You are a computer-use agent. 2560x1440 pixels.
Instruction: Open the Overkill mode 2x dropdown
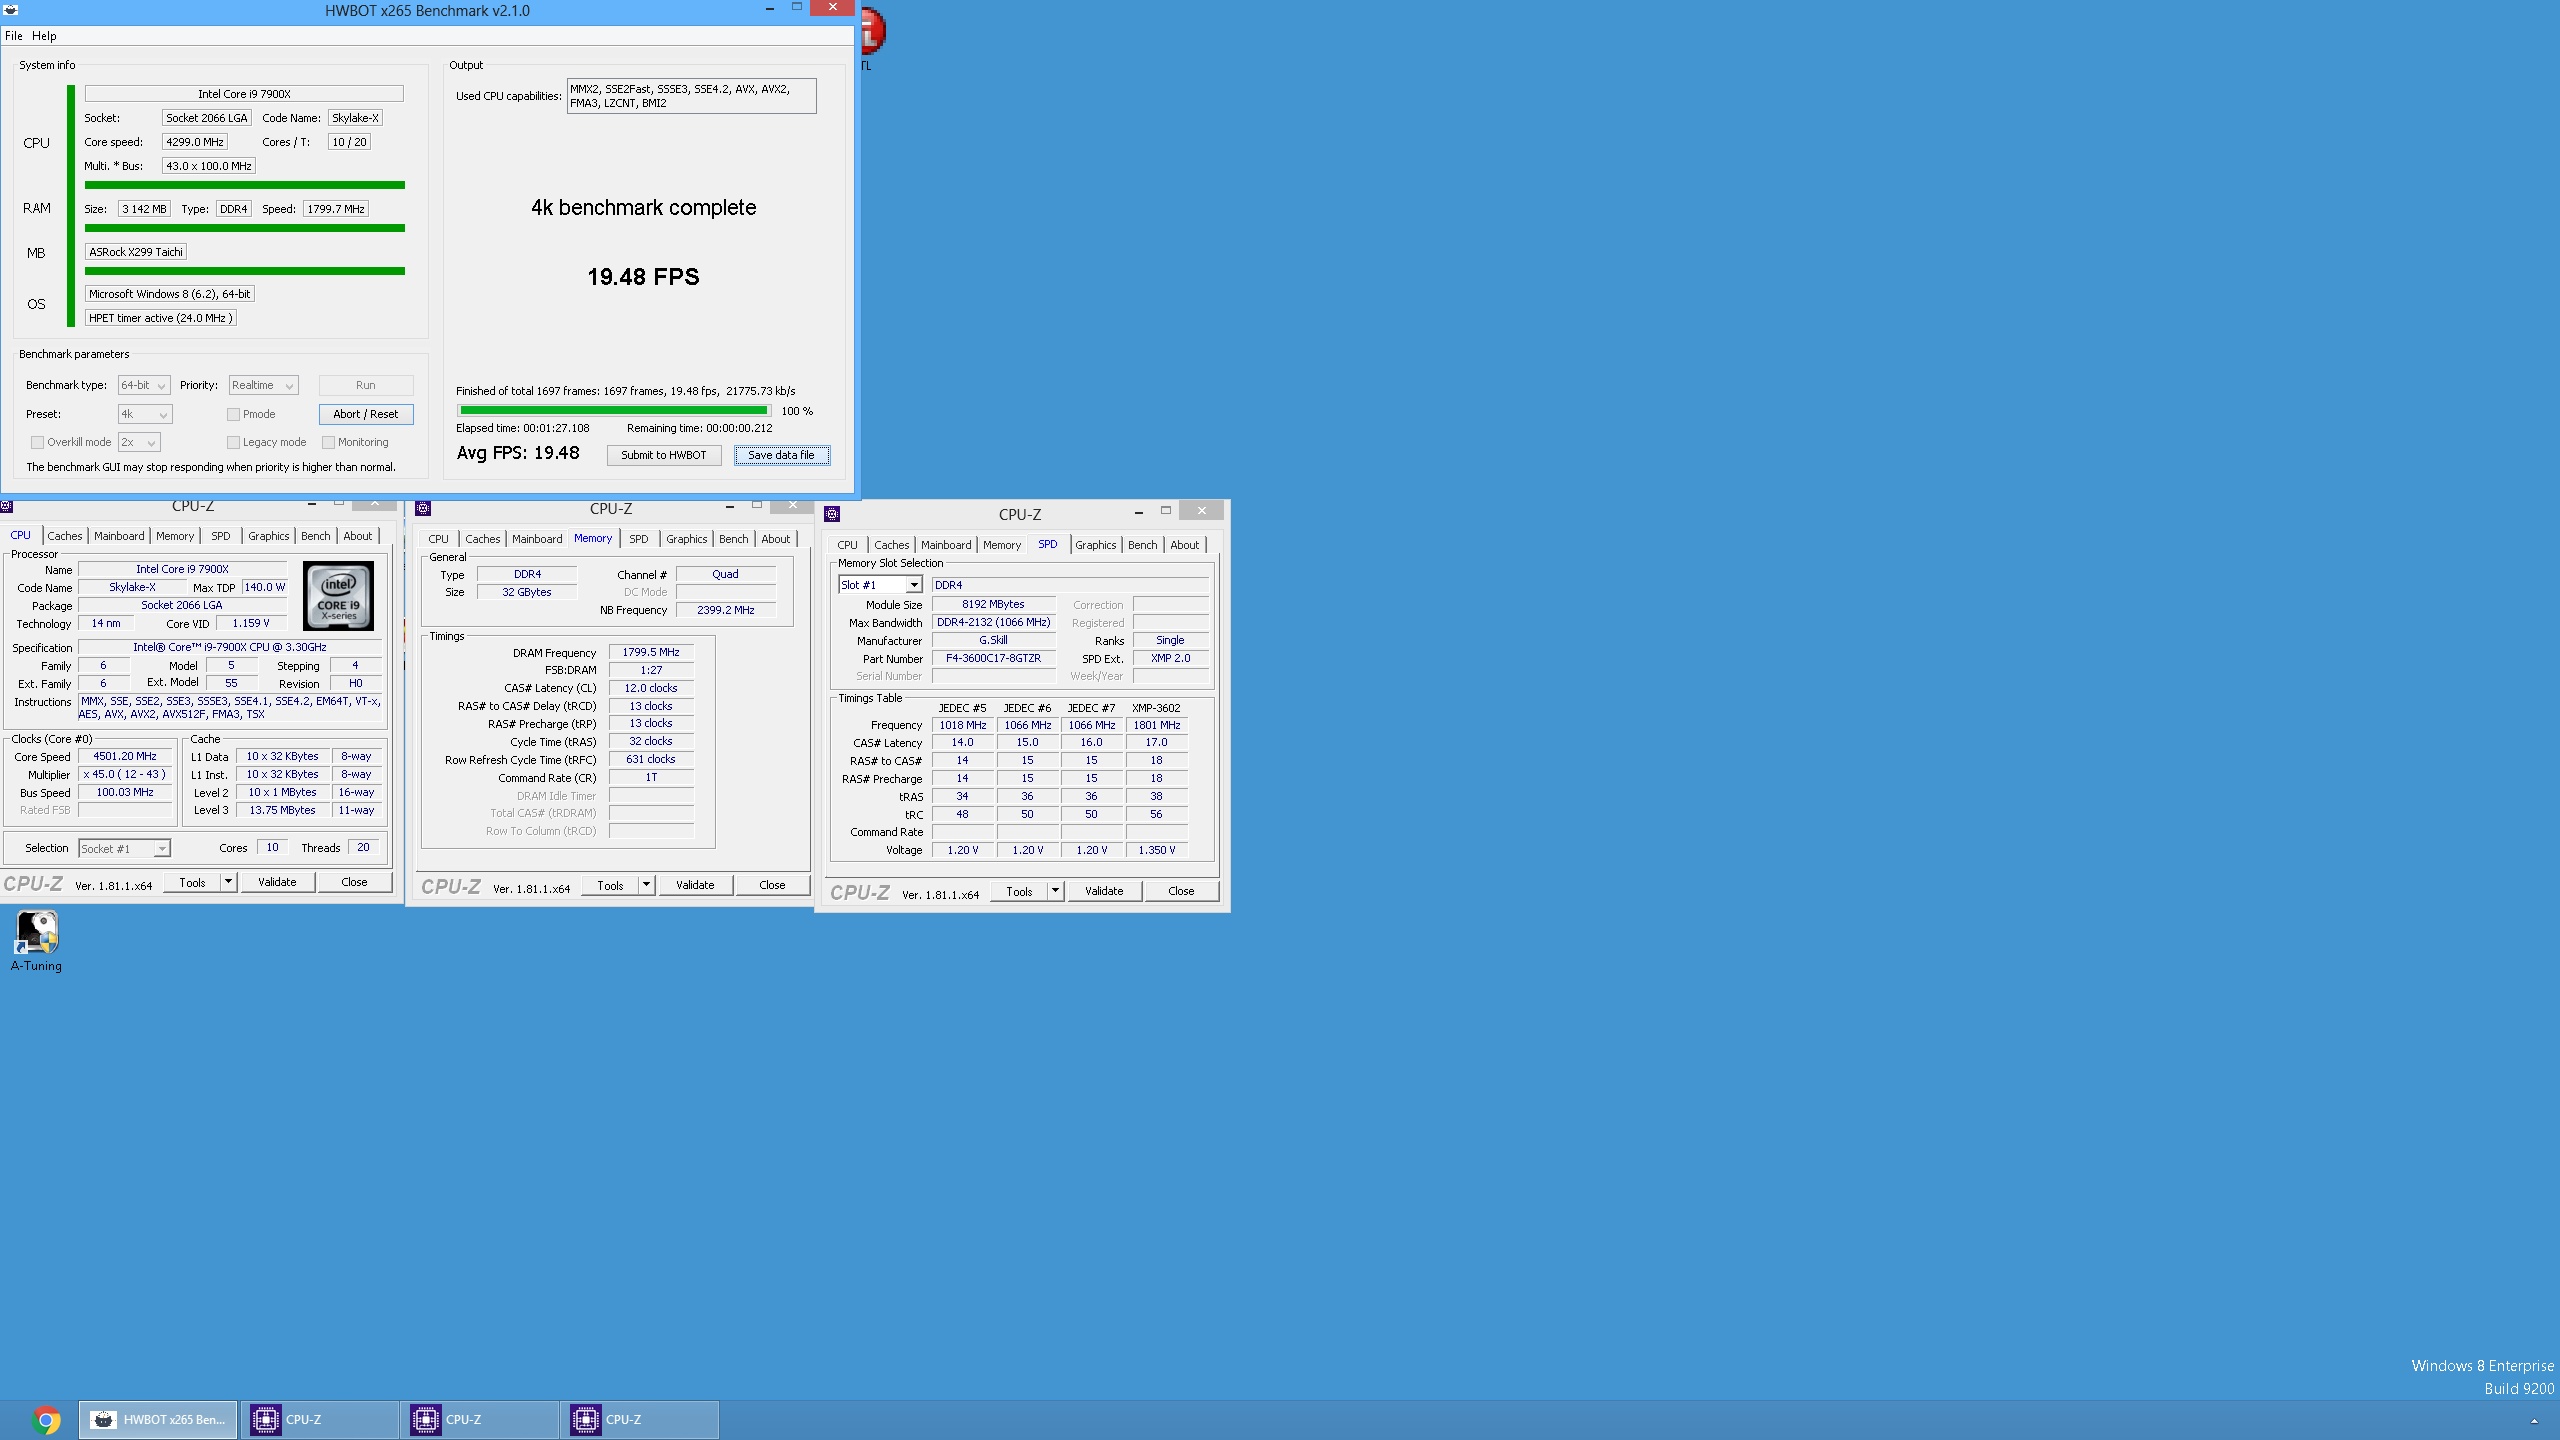click(139, 442)
